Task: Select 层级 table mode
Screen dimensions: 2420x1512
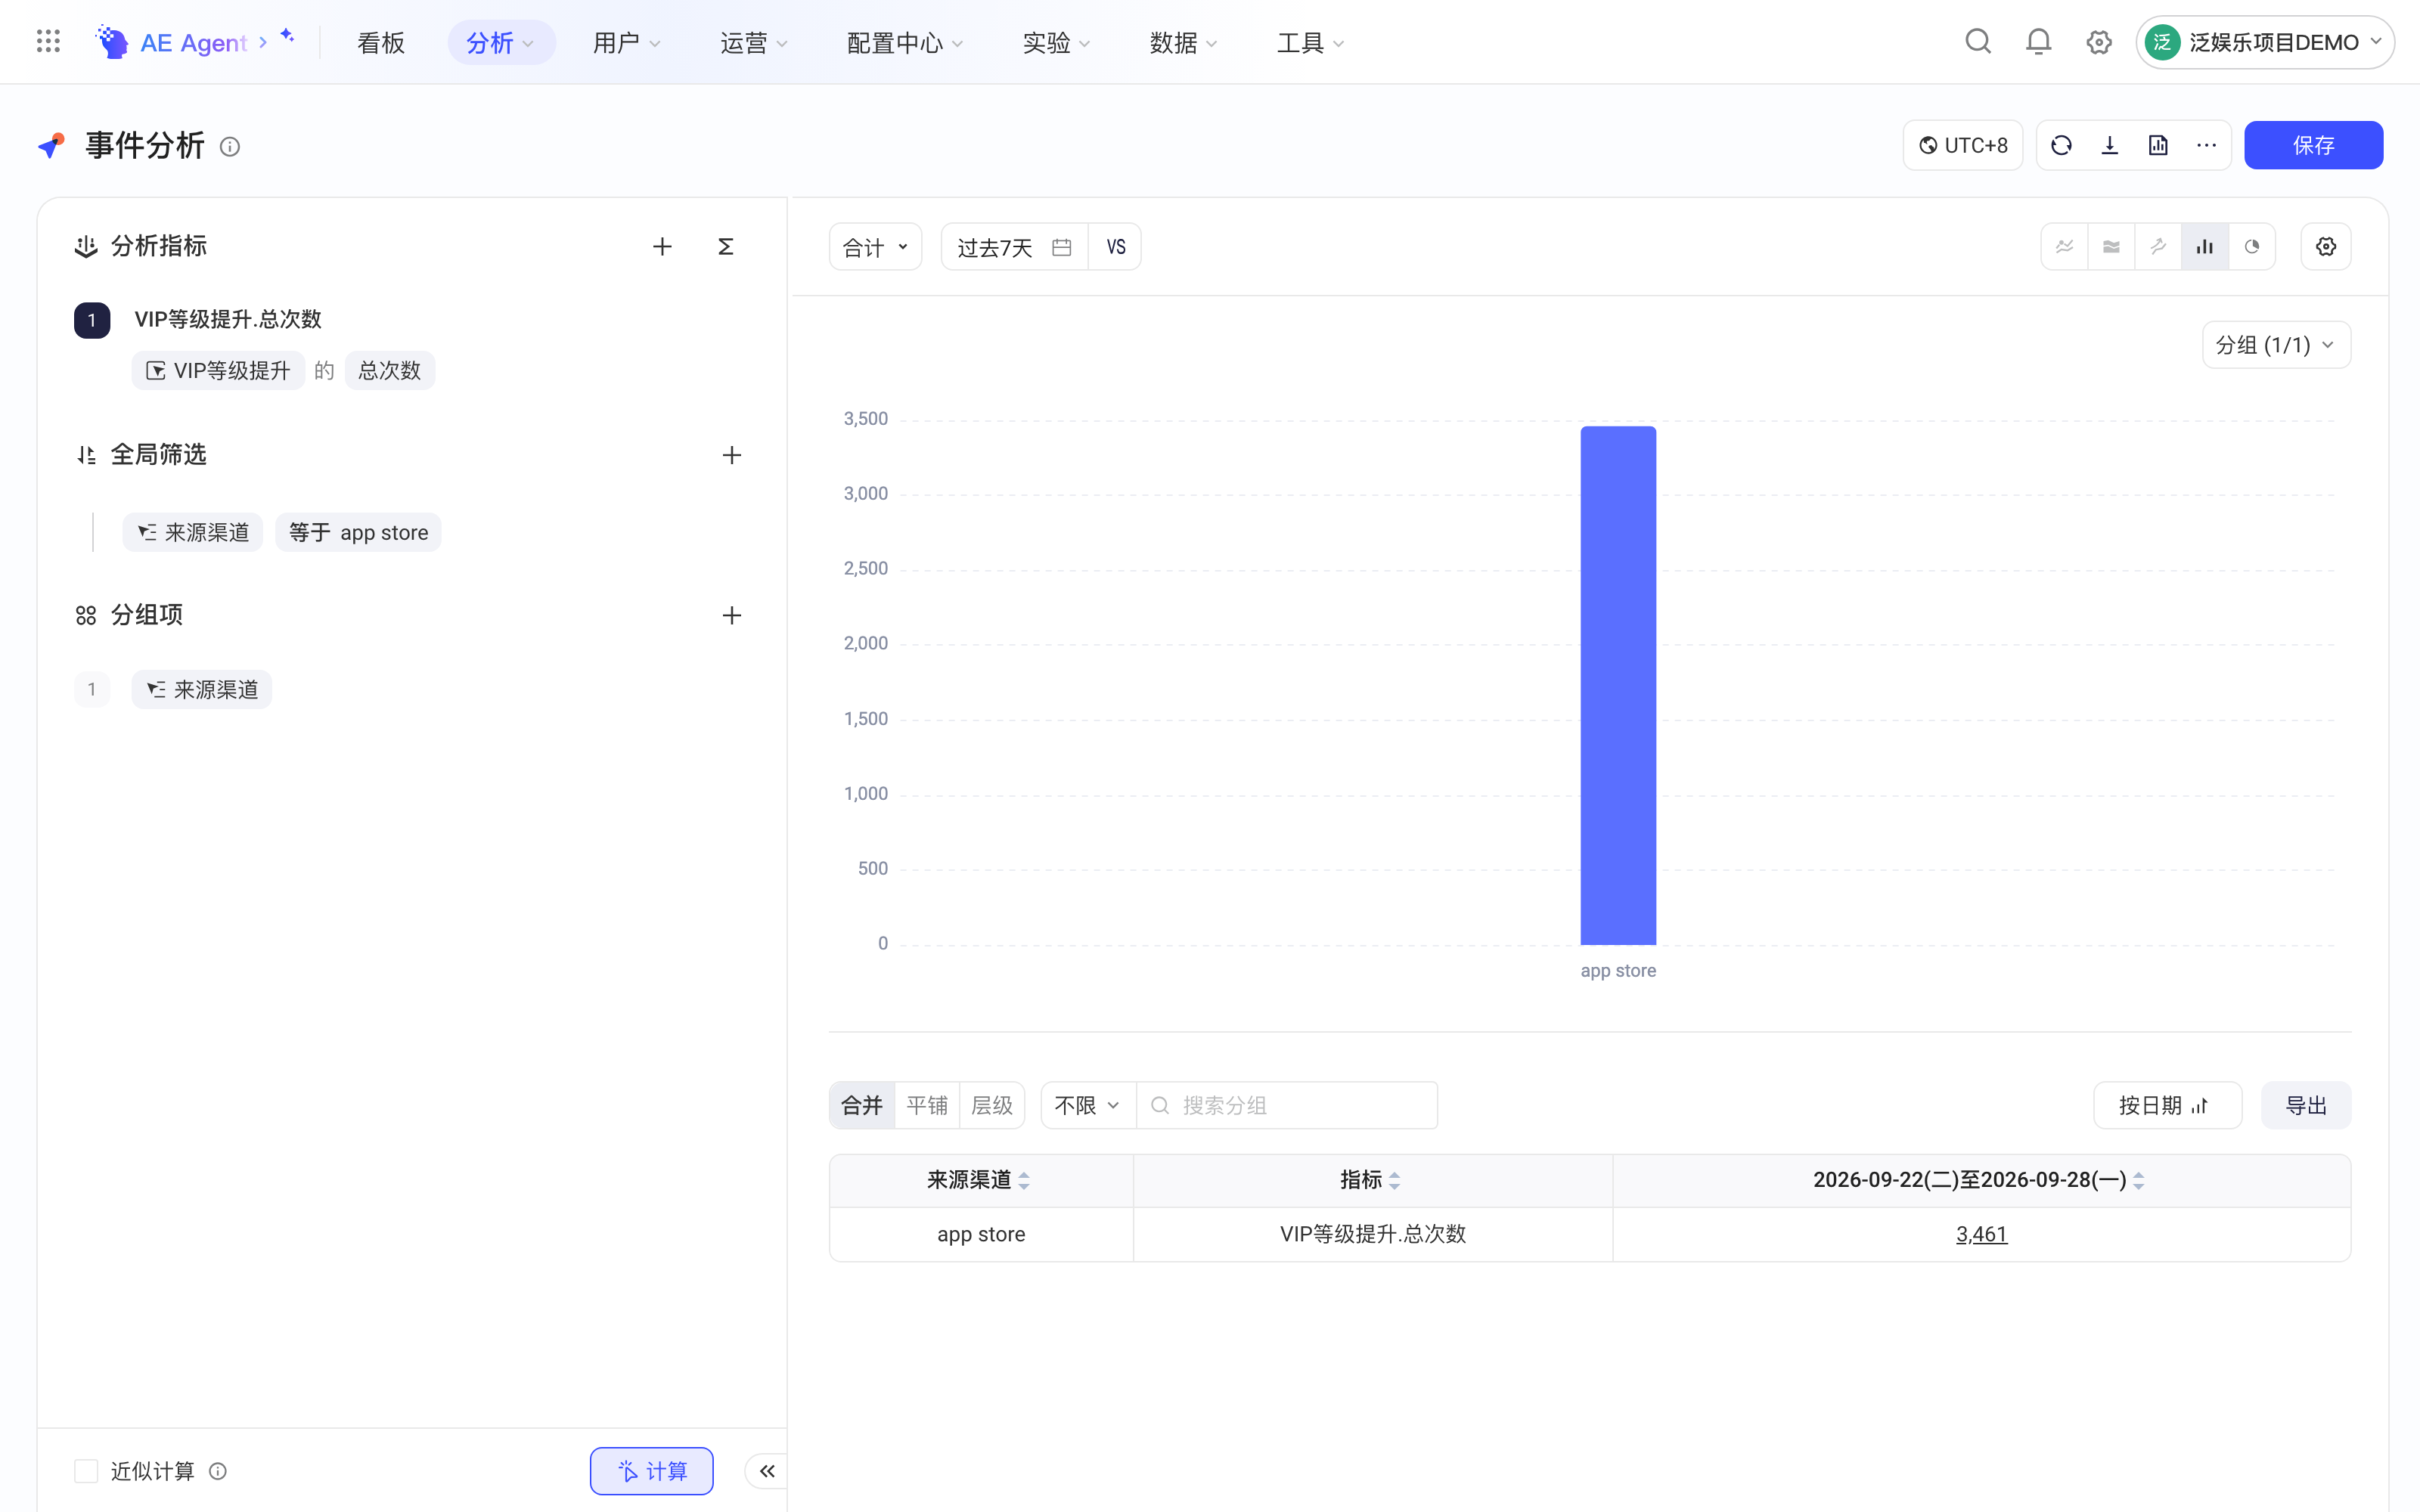Action: [992, 1105]
